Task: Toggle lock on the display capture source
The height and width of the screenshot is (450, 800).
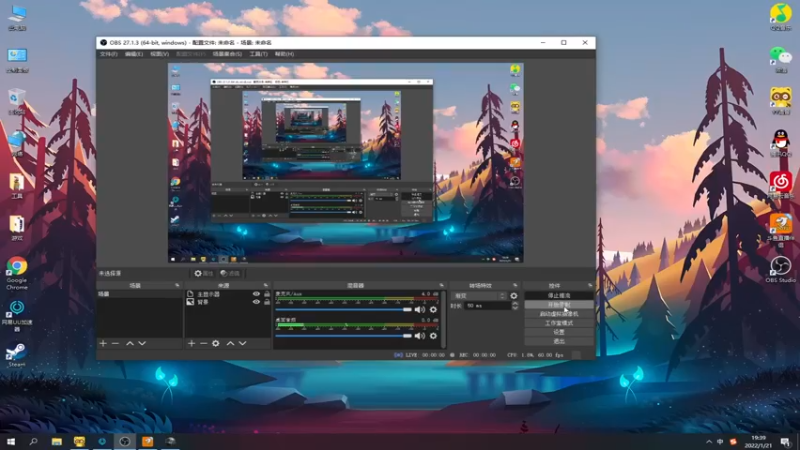Action: [x=267, y=294]
